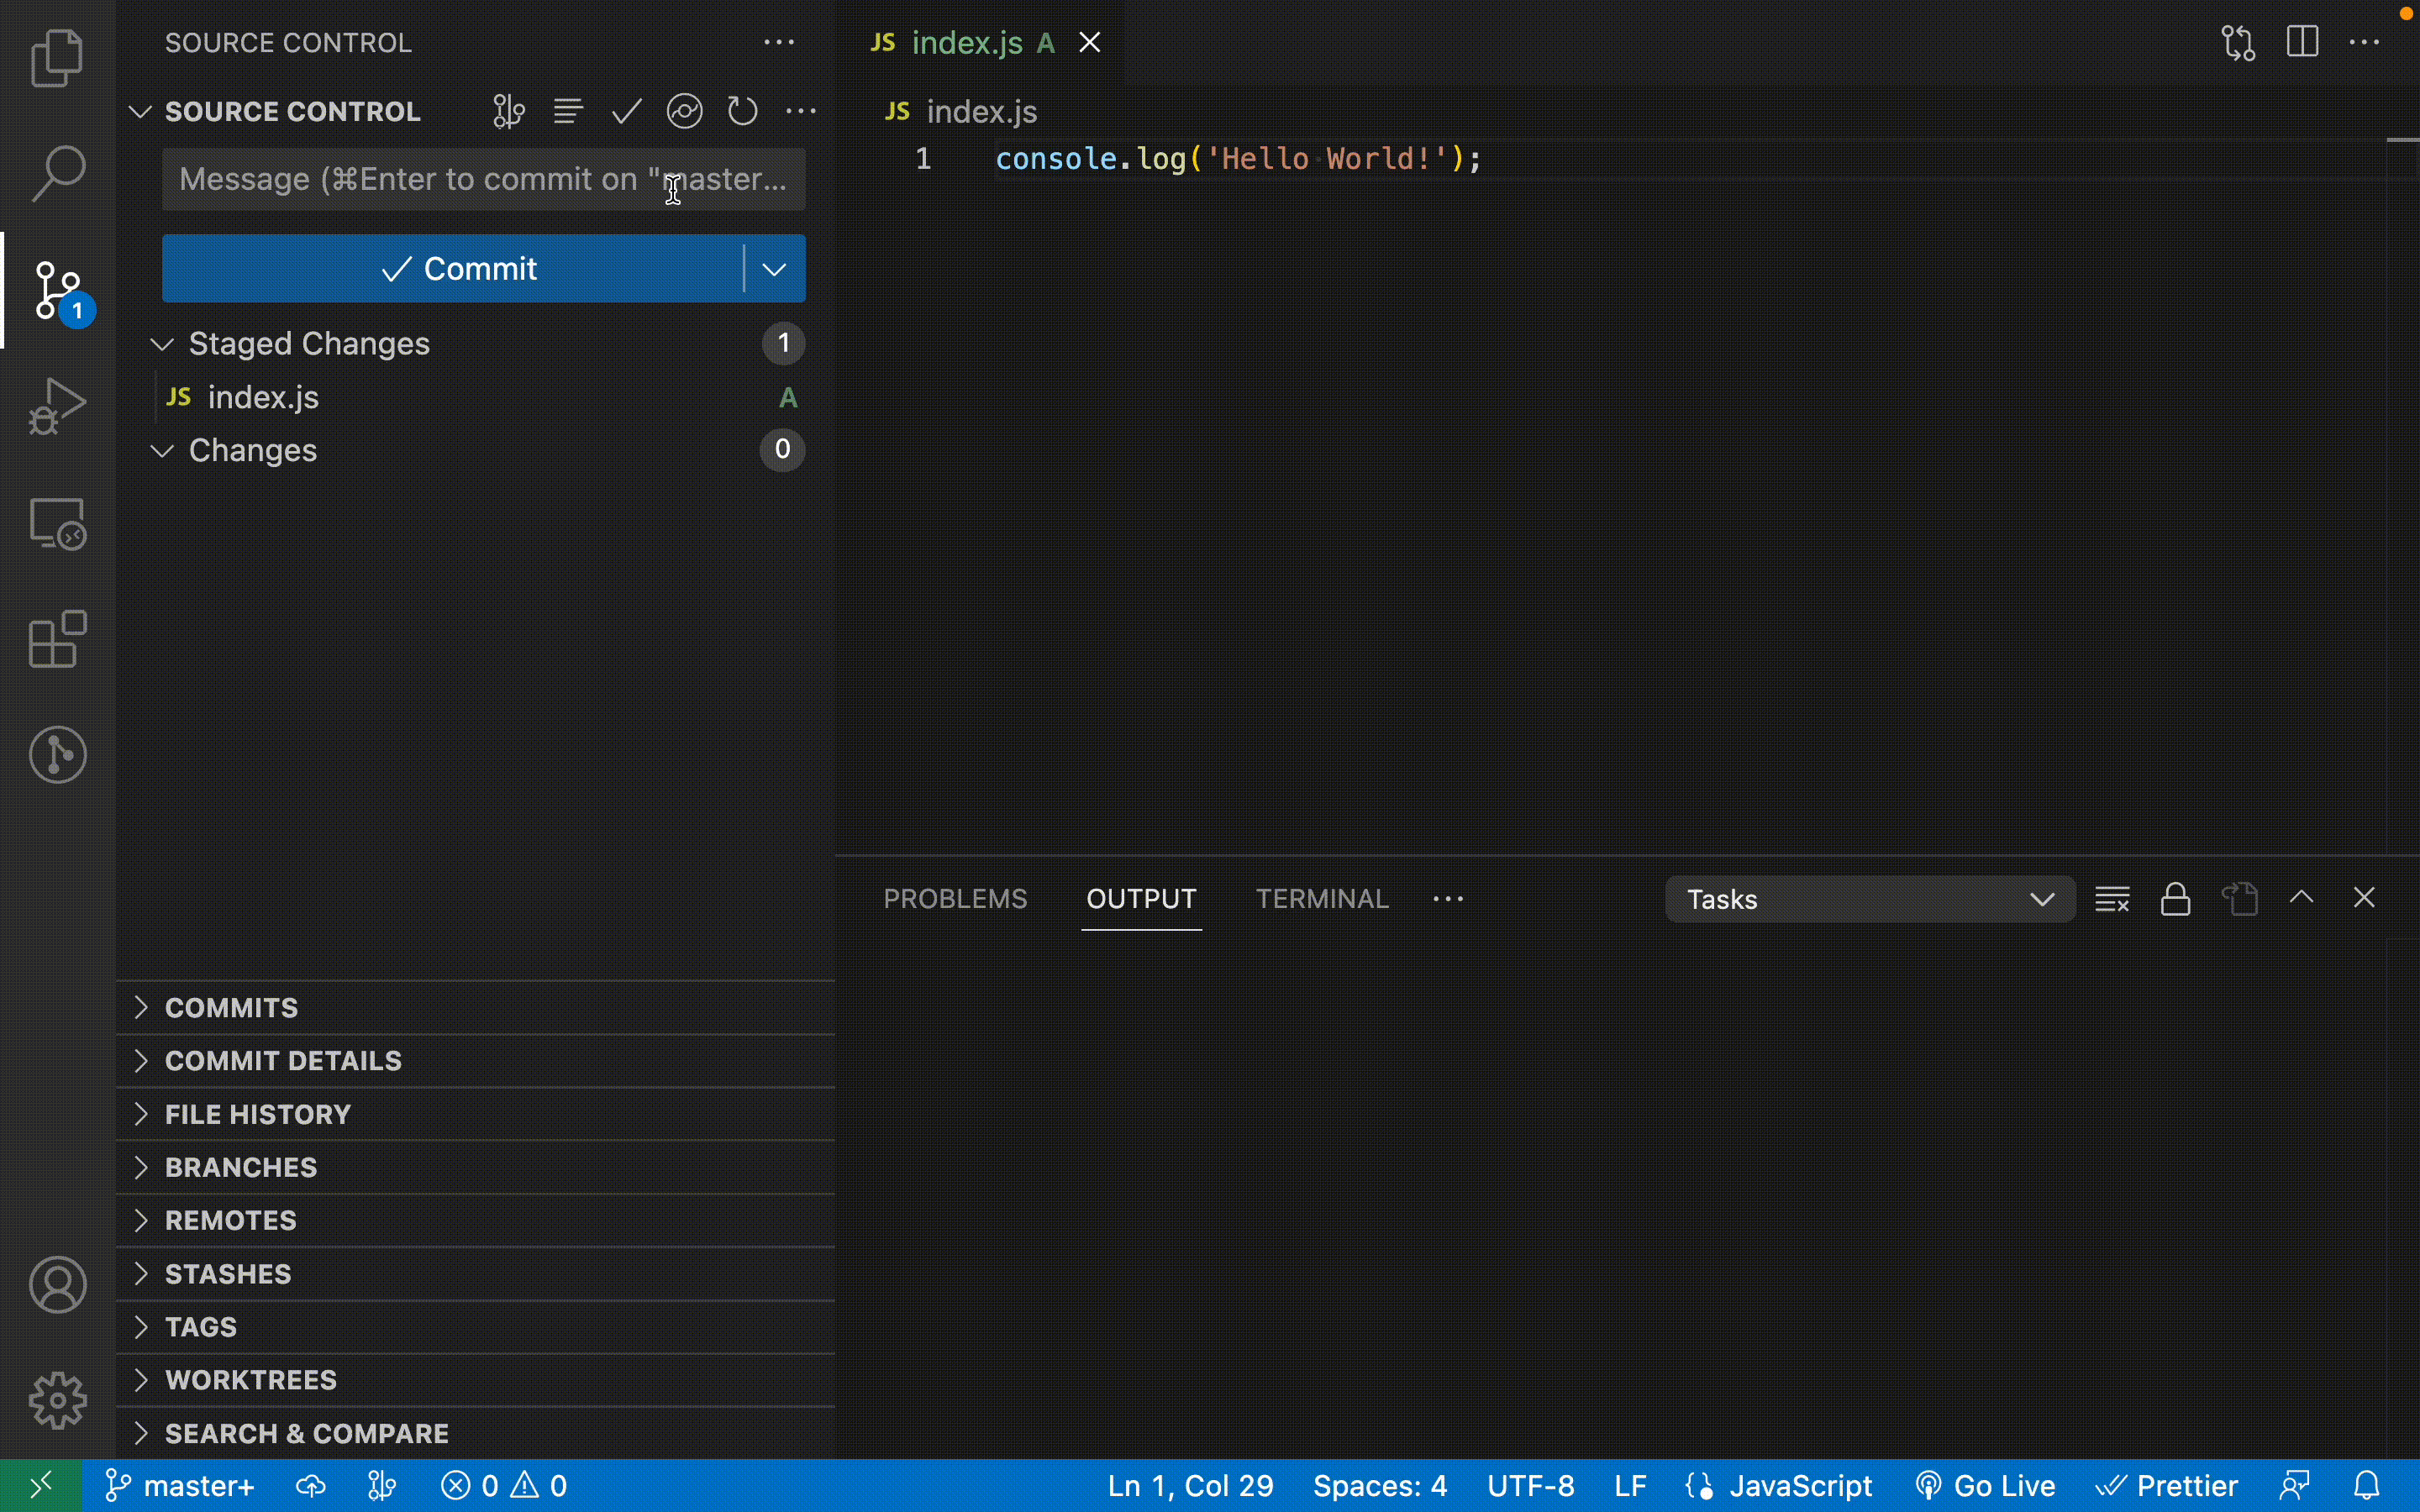The image size is (2420, 1512).
Task: Switch to the TERMINAL tab
Action: pos(1321,899)
